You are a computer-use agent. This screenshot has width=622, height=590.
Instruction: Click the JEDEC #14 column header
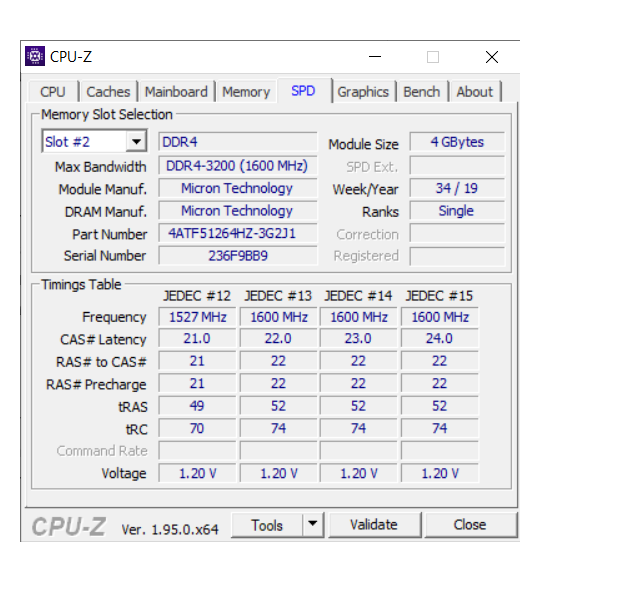click(x=358, y=296)
